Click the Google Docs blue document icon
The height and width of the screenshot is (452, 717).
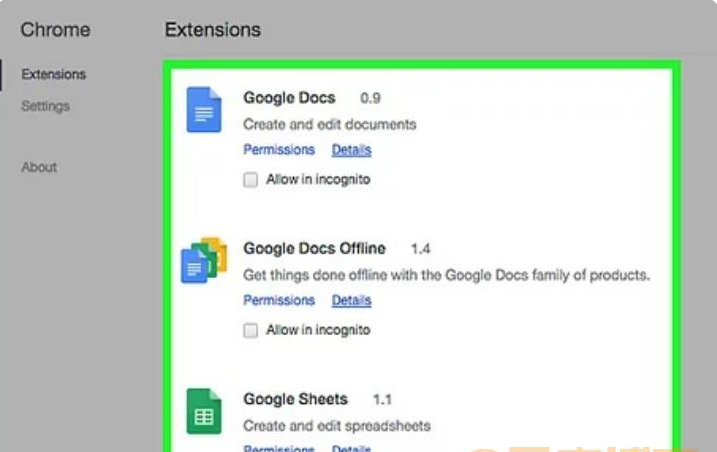[x=204, y=109]
